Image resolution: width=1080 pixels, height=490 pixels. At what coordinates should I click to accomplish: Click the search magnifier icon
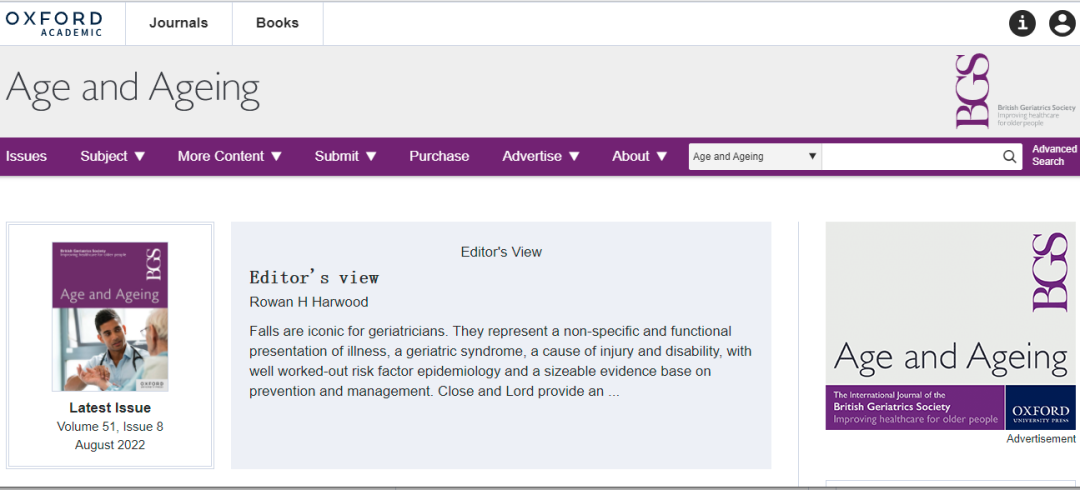pyautogui.click(x=1010, y=156)
